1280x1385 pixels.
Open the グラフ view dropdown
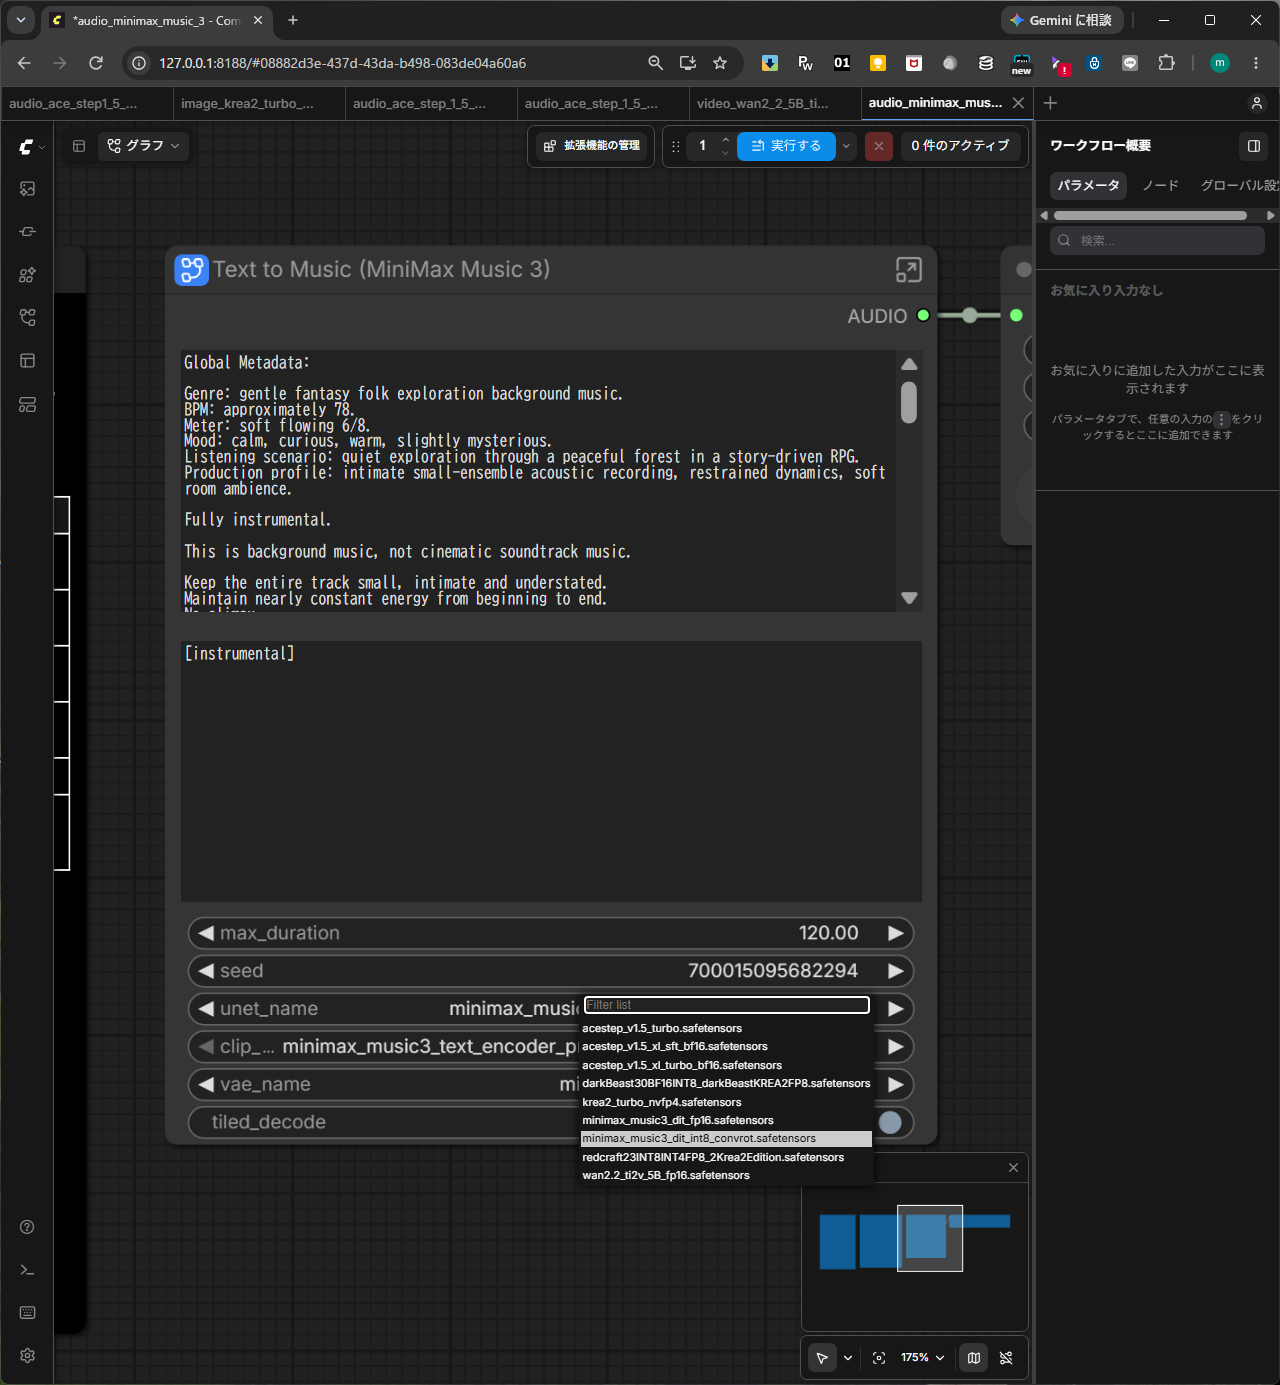click(x=144, y=146)
